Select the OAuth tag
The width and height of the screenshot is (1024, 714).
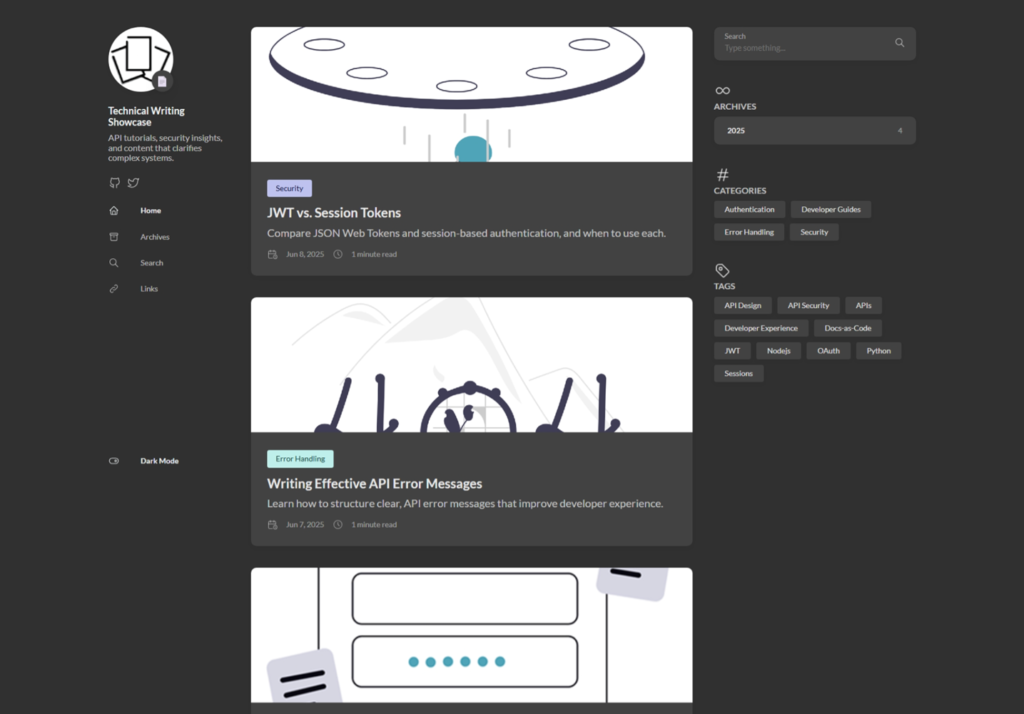(x=828, y=351)
